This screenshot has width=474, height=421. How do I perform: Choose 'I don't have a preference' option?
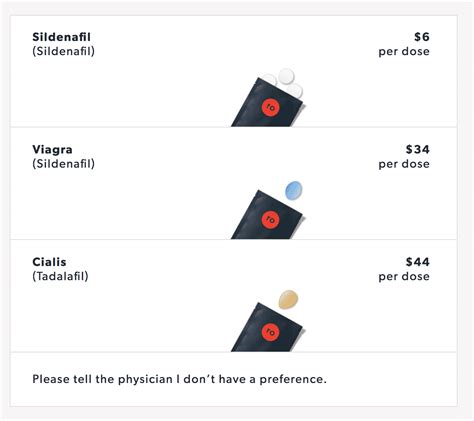point(179,379)
